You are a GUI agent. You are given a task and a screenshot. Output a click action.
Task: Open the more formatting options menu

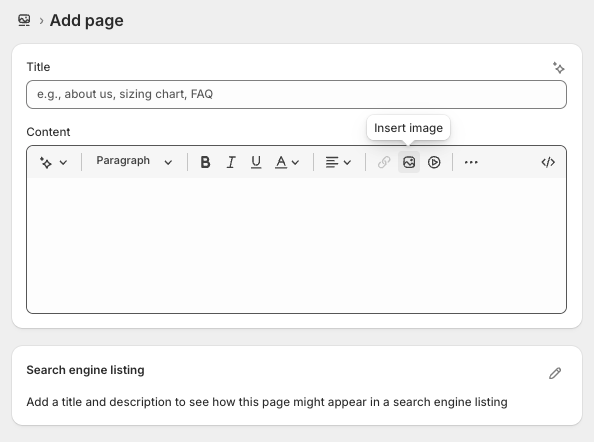[x=471, y=162]
